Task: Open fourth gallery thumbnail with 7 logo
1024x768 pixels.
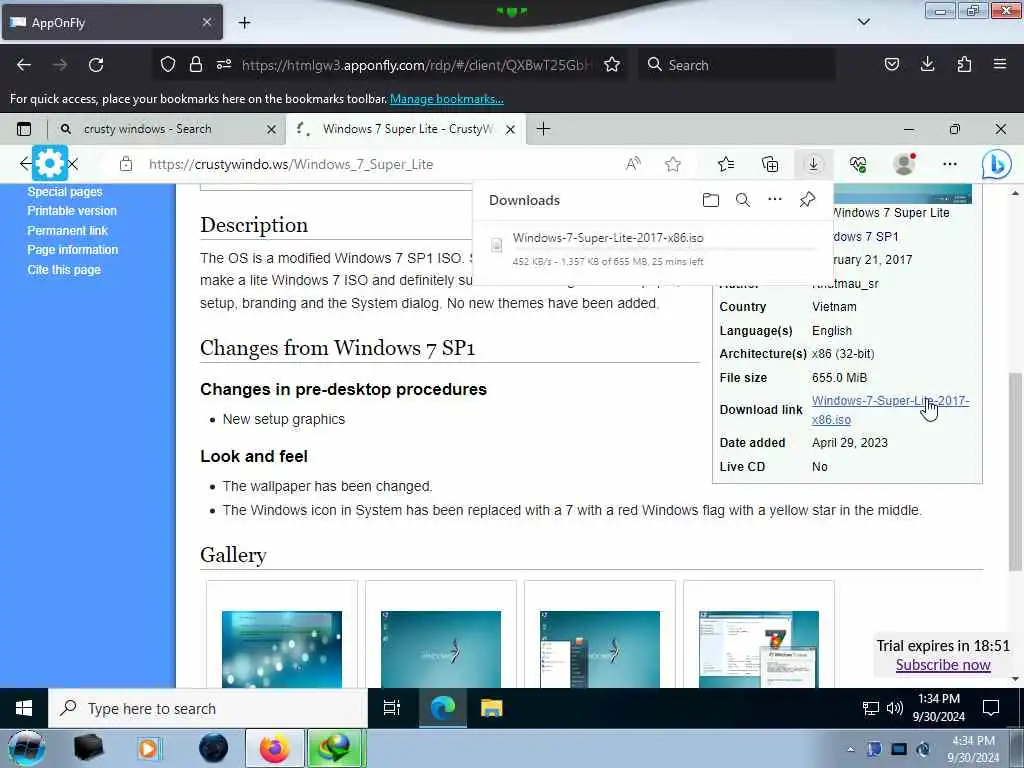Action: pos(758,649)
